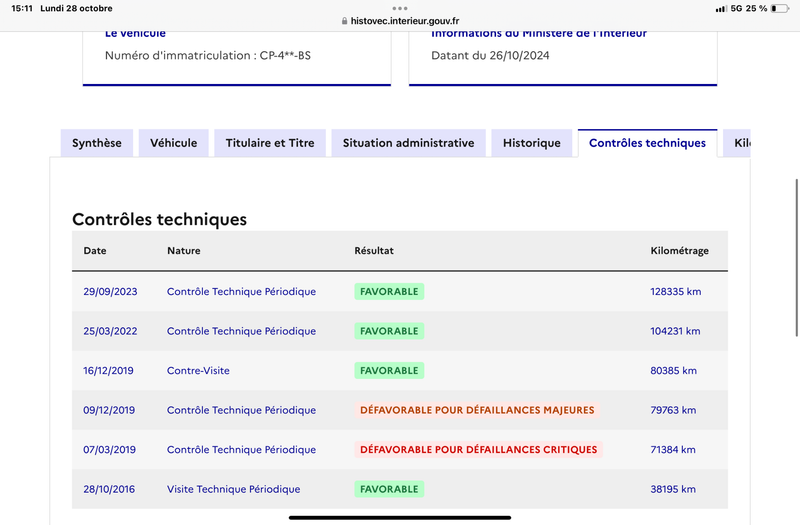
Task: Click Visite Technique Périodique entry
Action: point(233,489)
